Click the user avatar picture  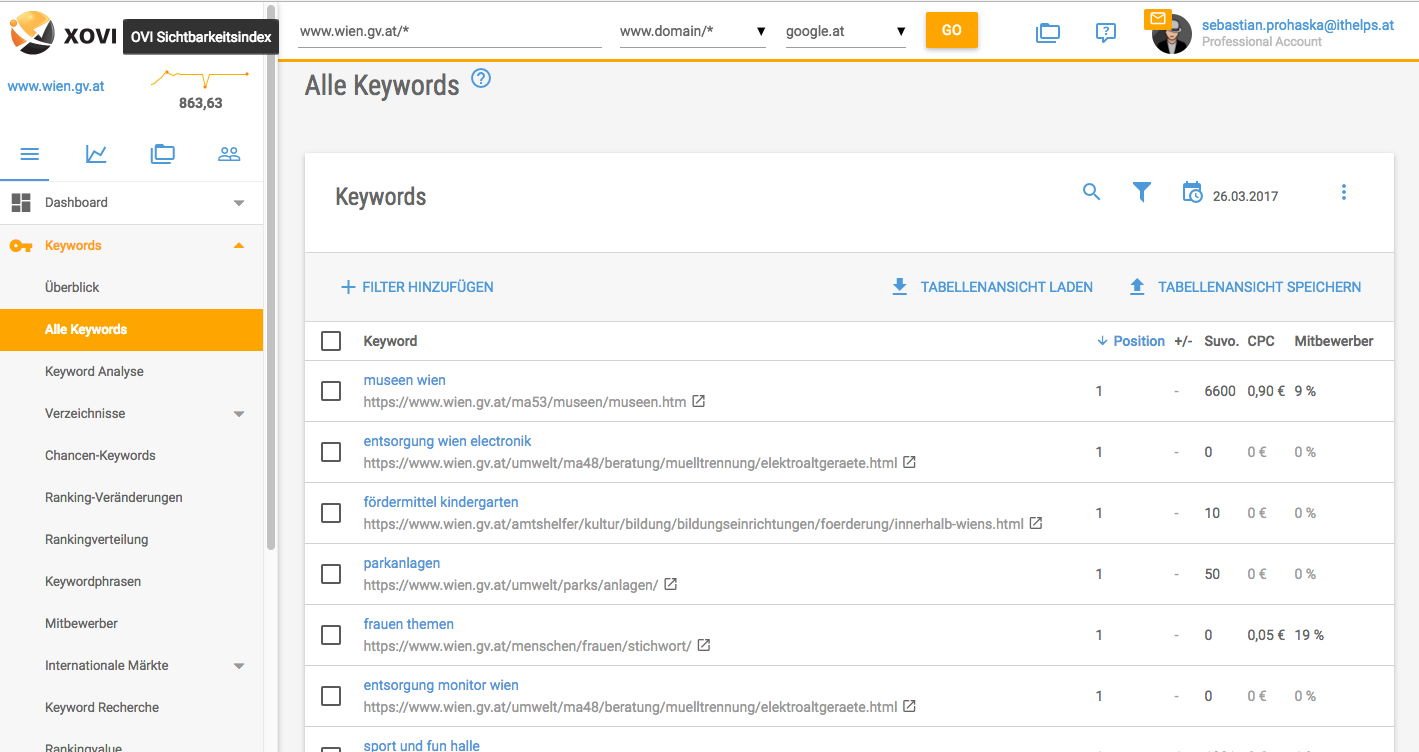coord(1171,36)
